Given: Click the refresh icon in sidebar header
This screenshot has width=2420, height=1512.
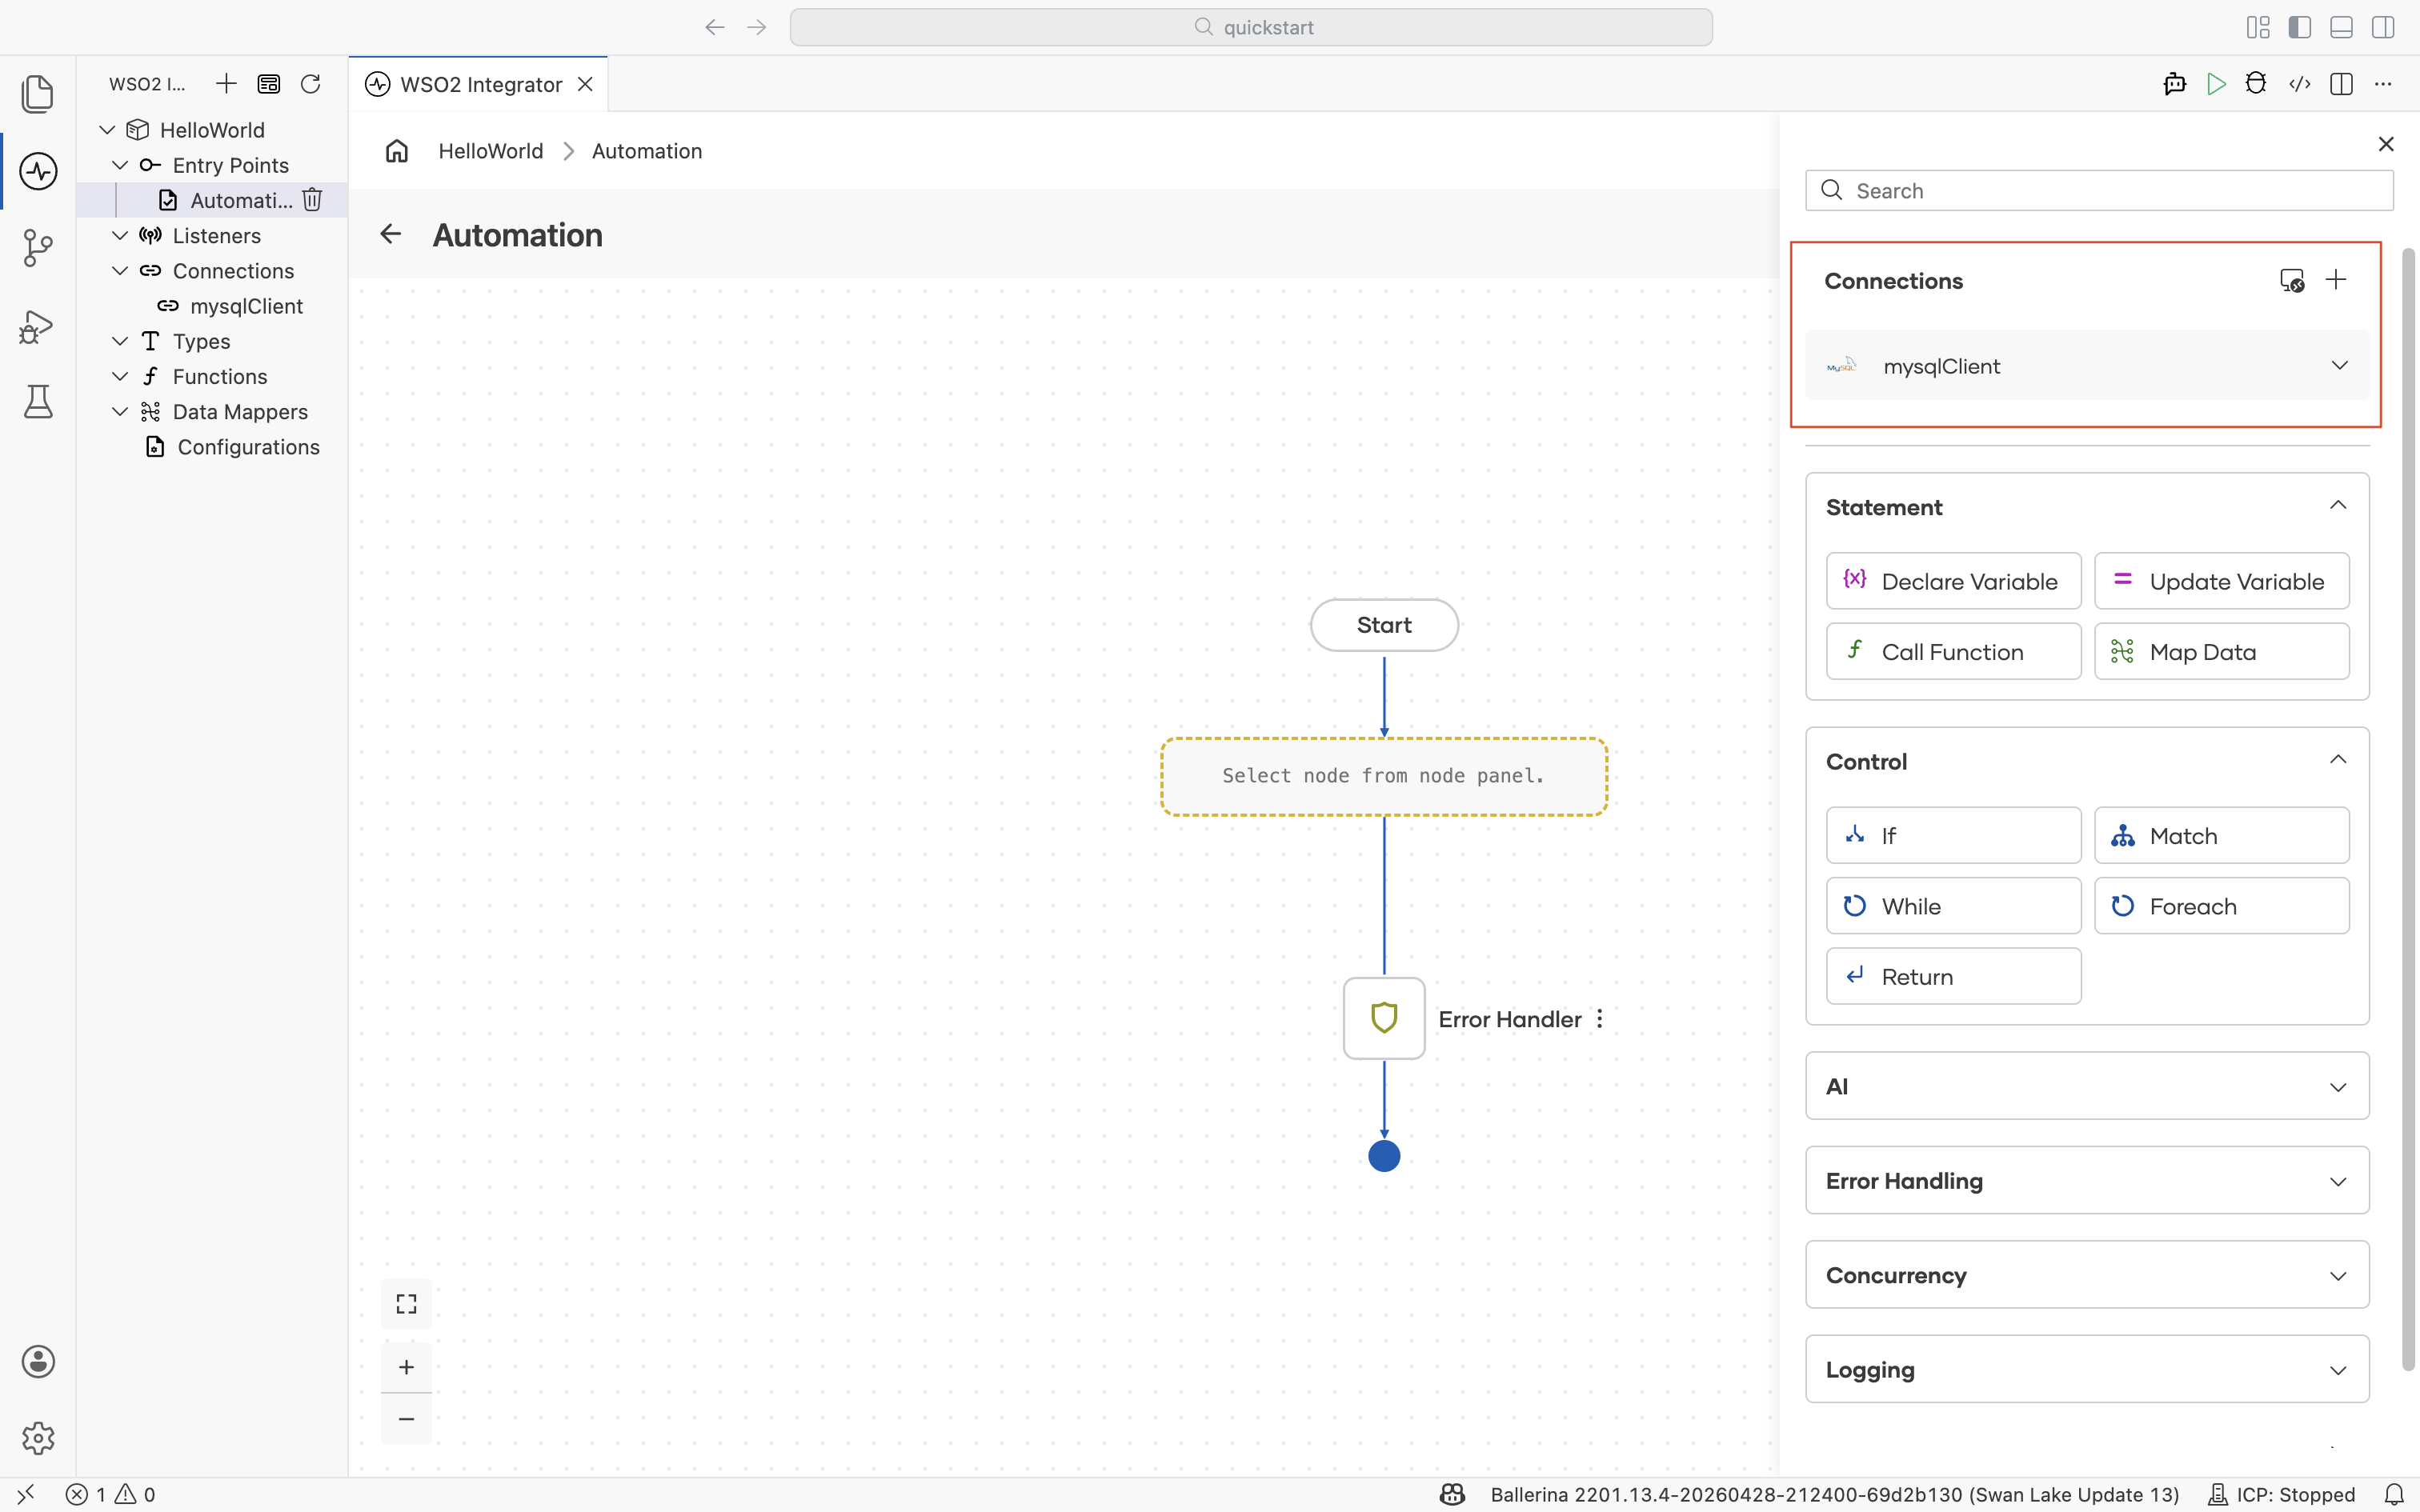Looking at the screenshot, I should 311,84.
